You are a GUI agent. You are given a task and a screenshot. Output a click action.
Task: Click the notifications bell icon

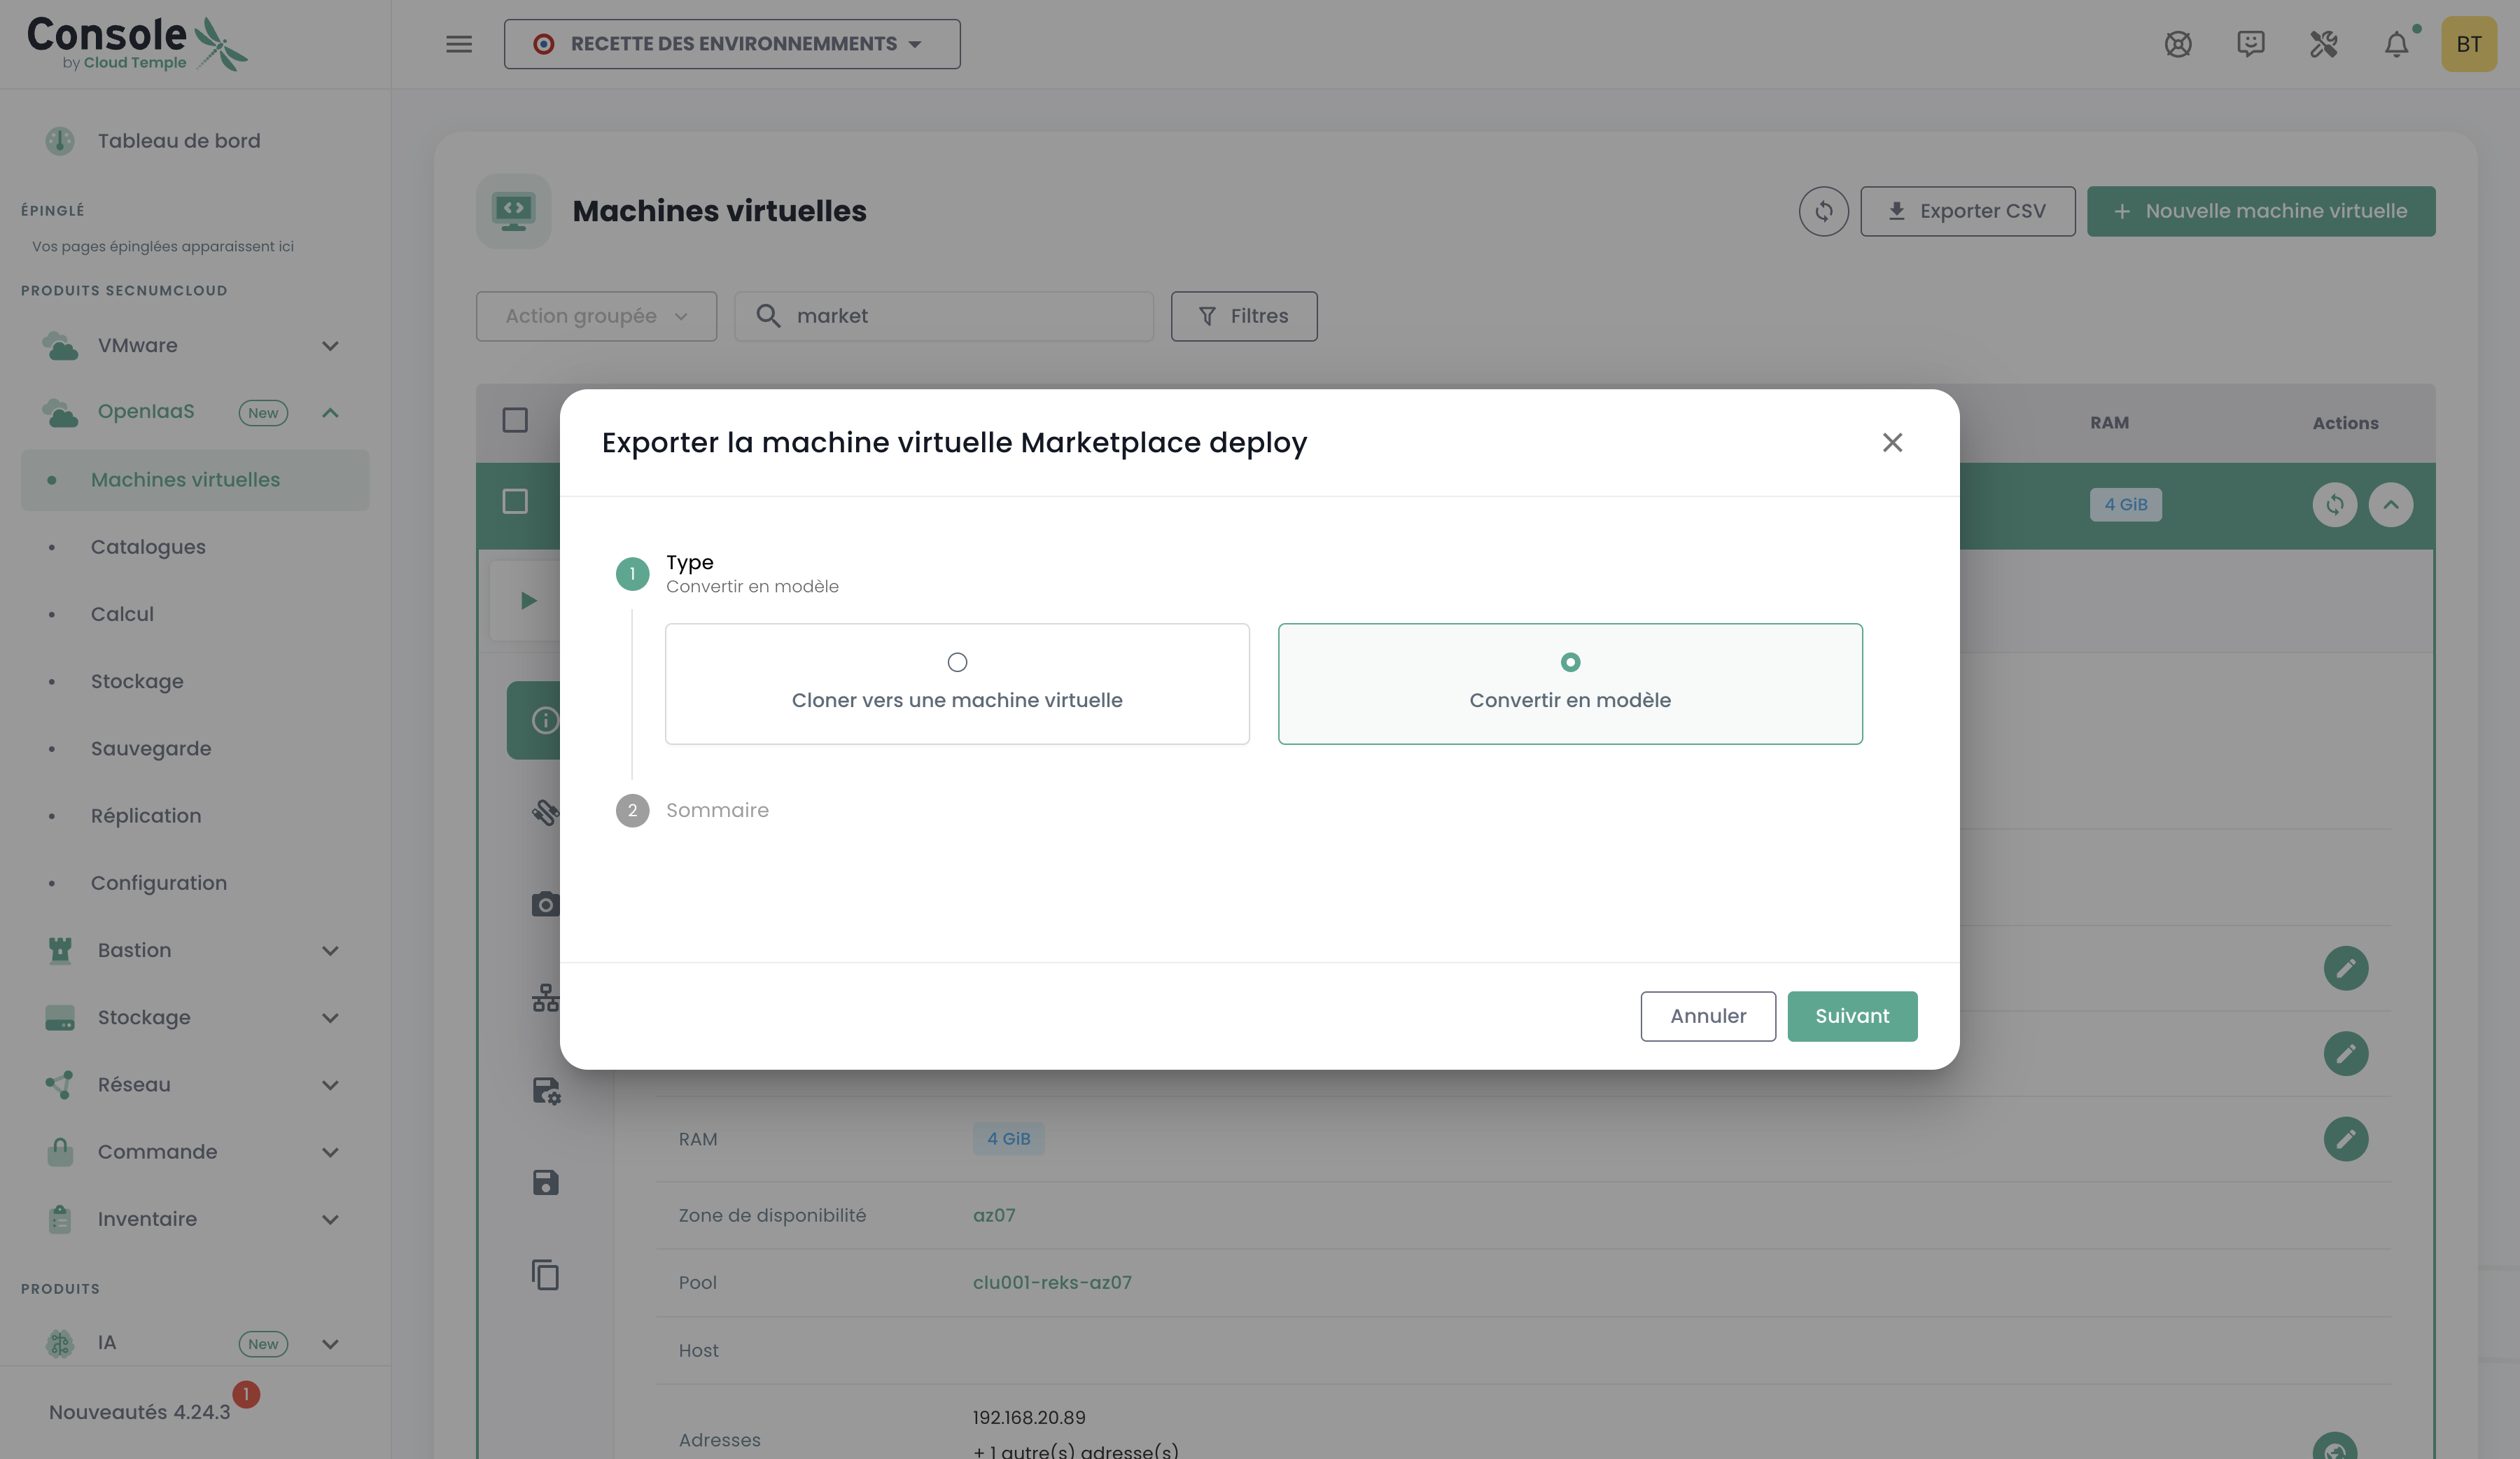pos(2396,45)
